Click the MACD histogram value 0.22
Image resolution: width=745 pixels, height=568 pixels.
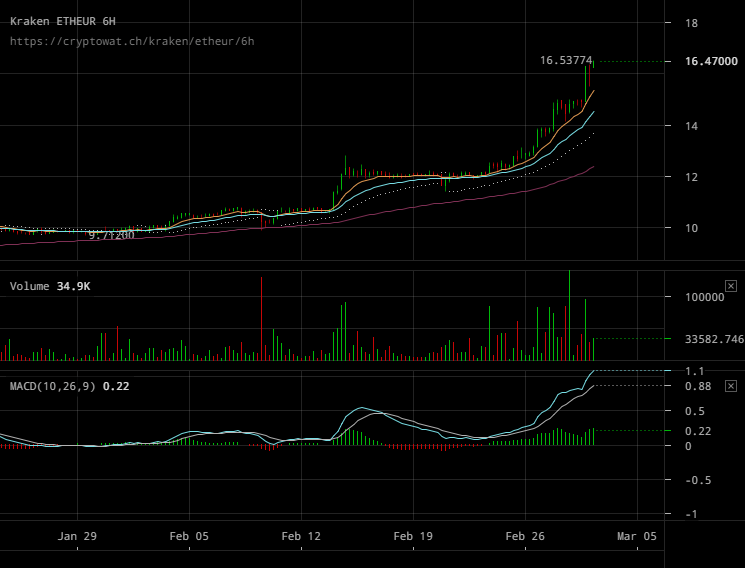(698, 431)
